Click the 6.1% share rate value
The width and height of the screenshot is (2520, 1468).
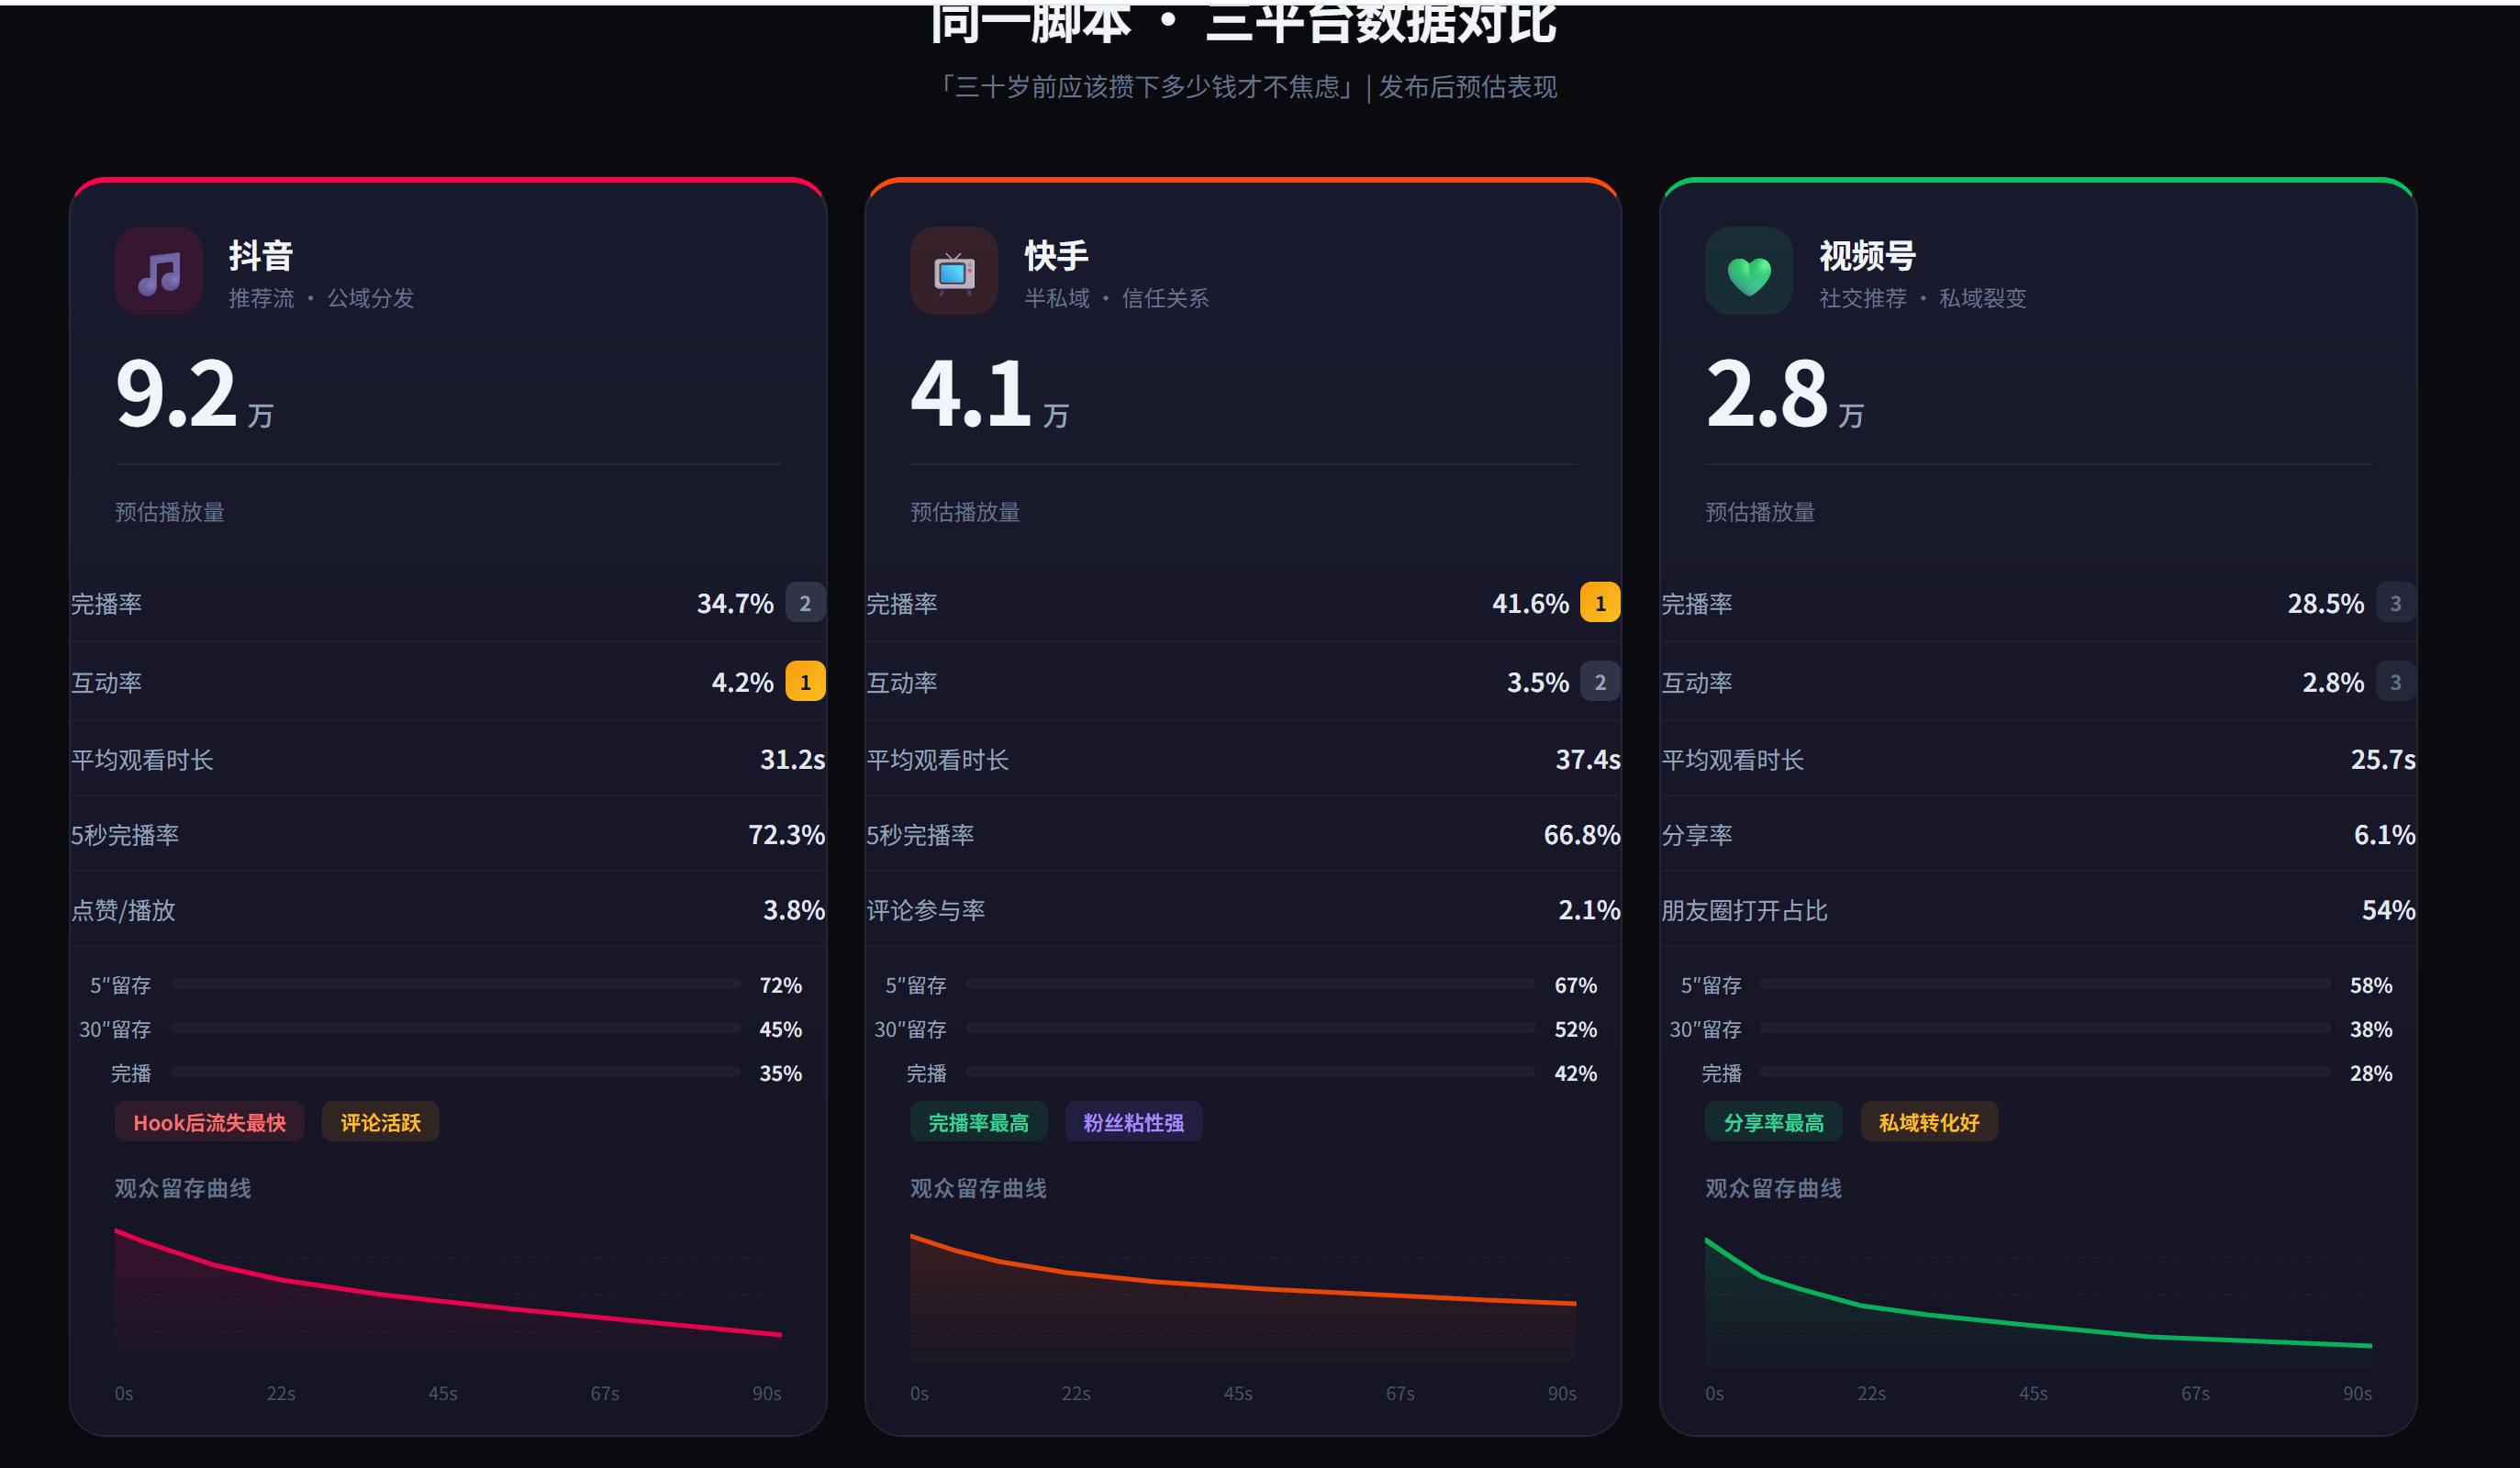[x=2384, y=834]
